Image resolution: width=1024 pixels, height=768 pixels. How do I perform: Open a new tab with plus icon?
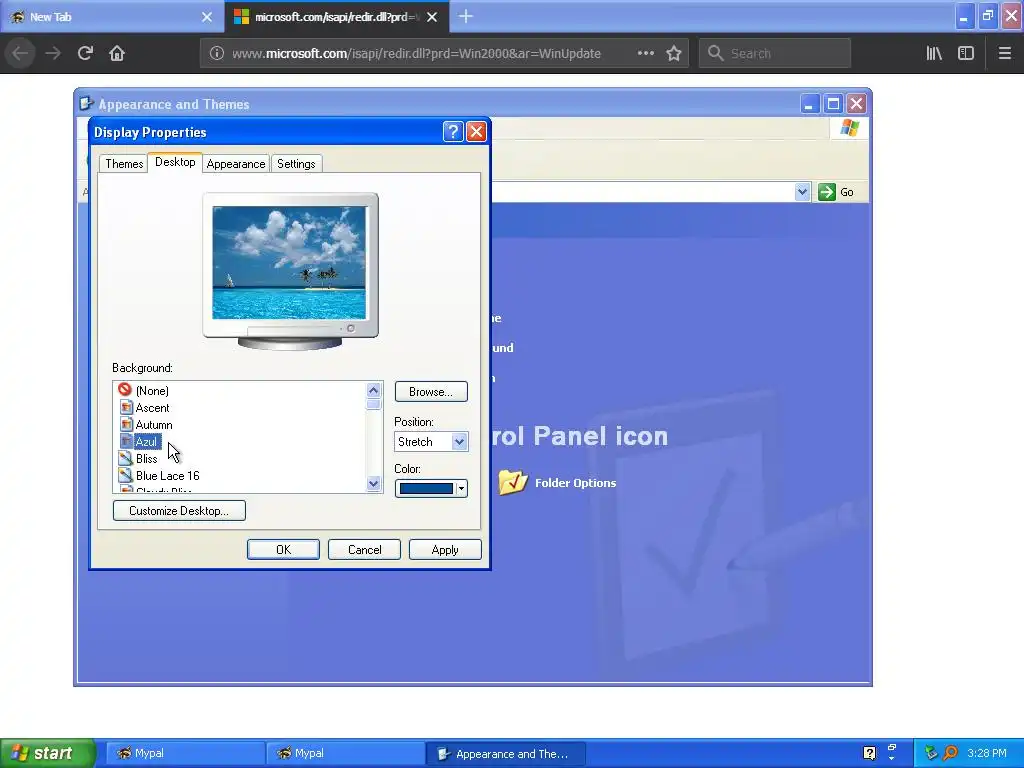click(x=466, y=16)
